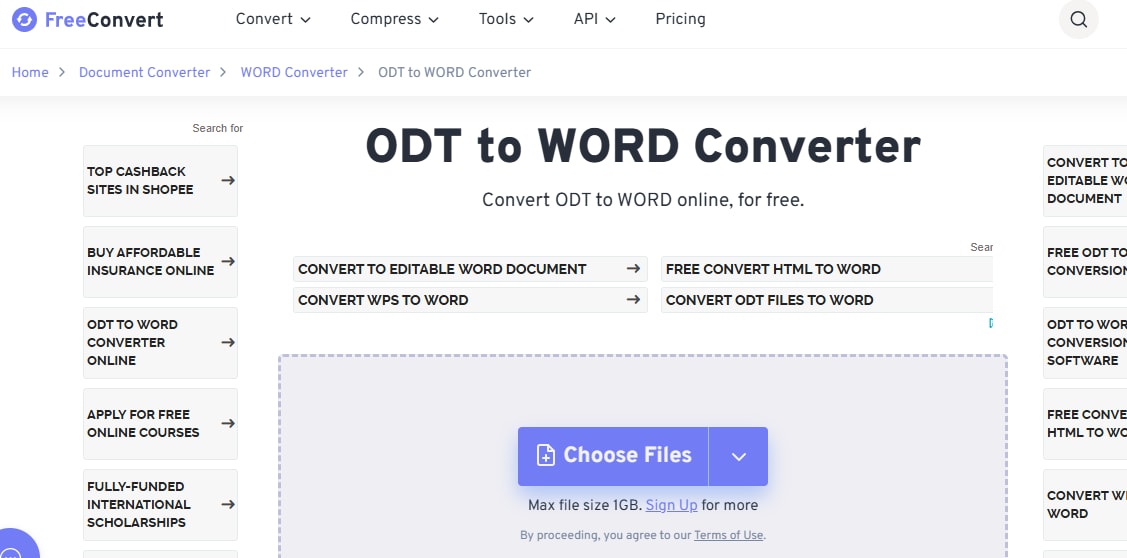Open ODT to Word Converter Online sidebar link

(x=160, y=343)
